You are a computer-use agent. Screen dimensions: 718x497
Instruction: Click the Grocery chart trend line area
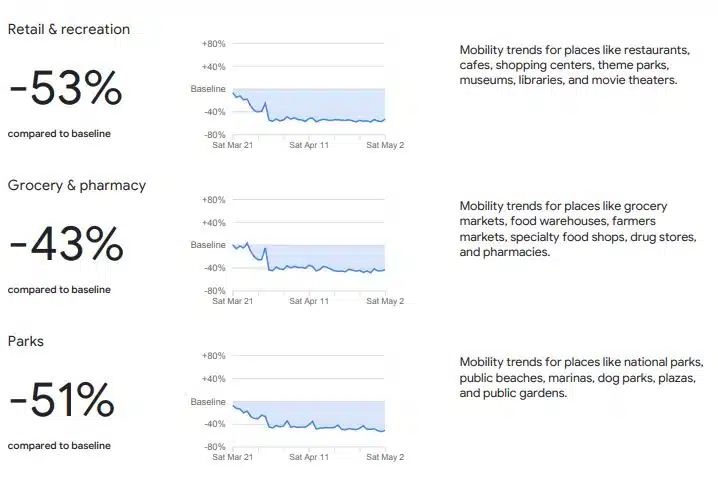point(309,257)
